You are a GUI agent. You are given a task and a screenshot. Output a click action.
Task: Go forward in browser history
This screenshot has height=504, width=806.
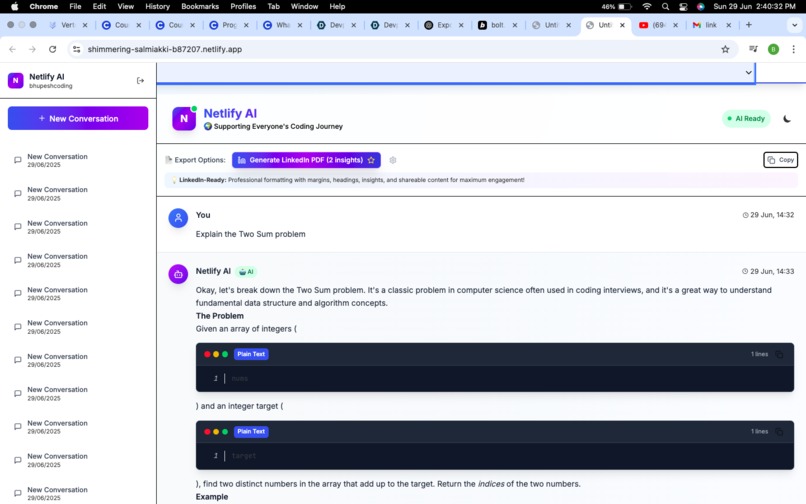pyautogui.click(x=32, y=49)
